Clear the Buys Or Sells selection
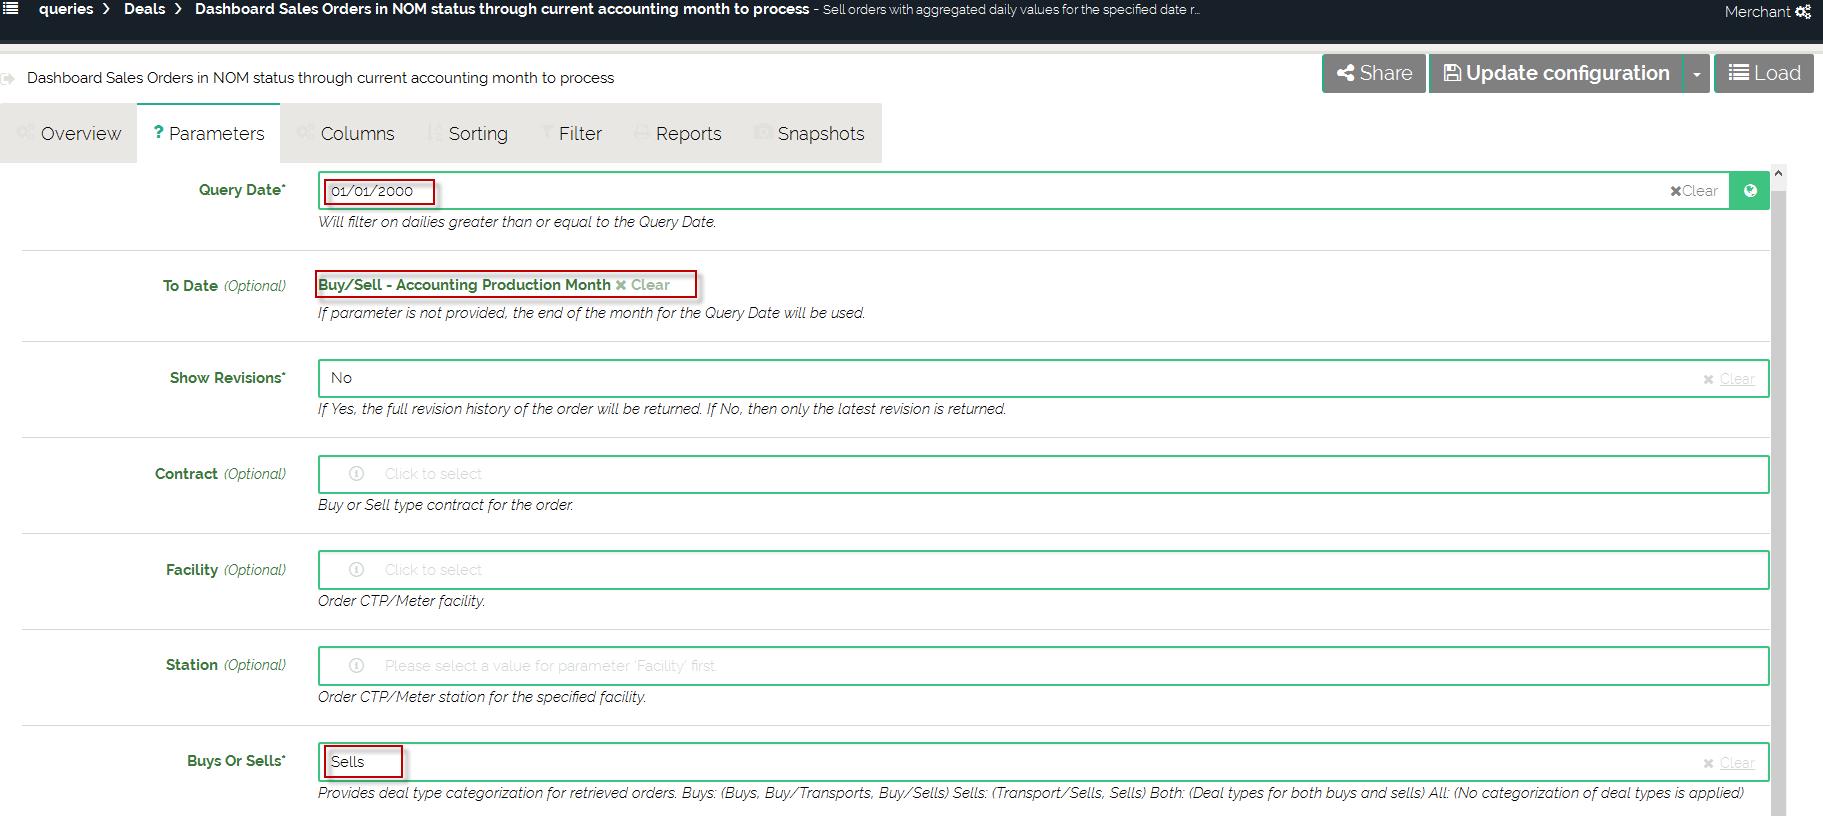This screenshot has width=1823, height=816. (1729, 763)
